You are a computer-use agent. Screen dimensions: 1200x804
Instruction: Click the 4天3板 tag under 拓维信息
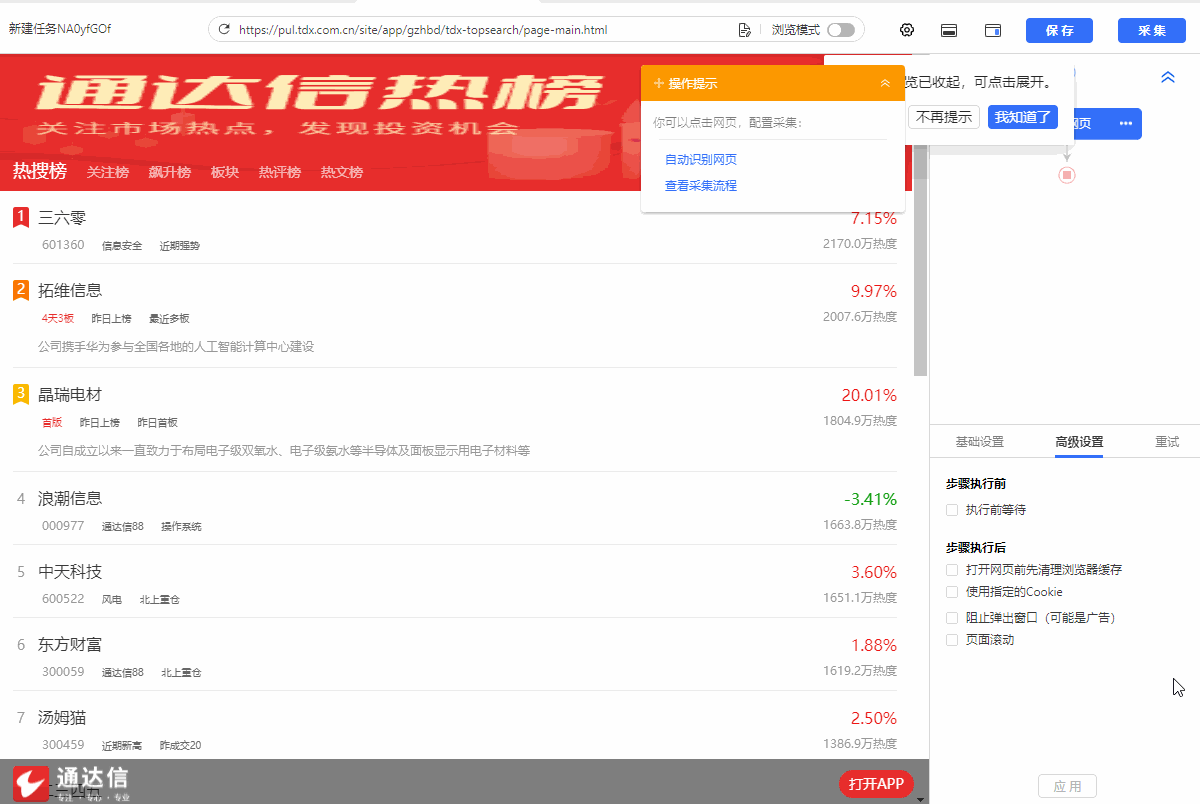58,318
